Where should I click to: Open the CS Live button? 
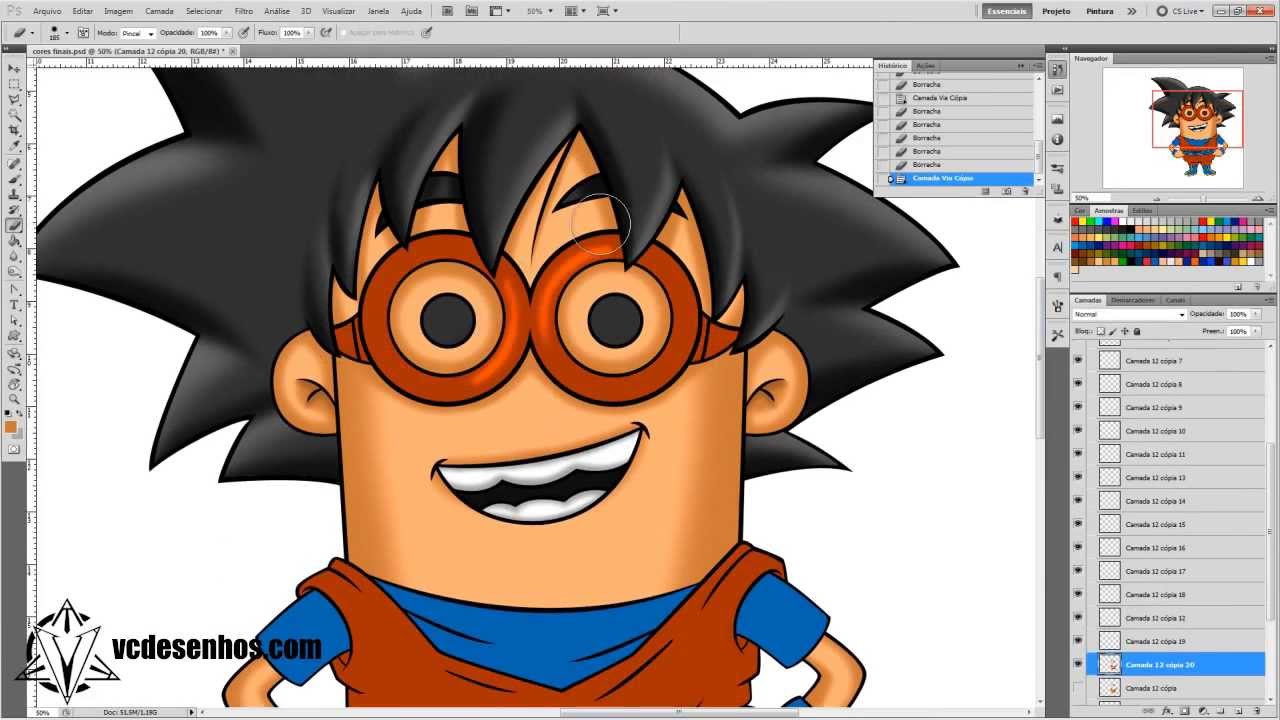[x=1181, y=11]
